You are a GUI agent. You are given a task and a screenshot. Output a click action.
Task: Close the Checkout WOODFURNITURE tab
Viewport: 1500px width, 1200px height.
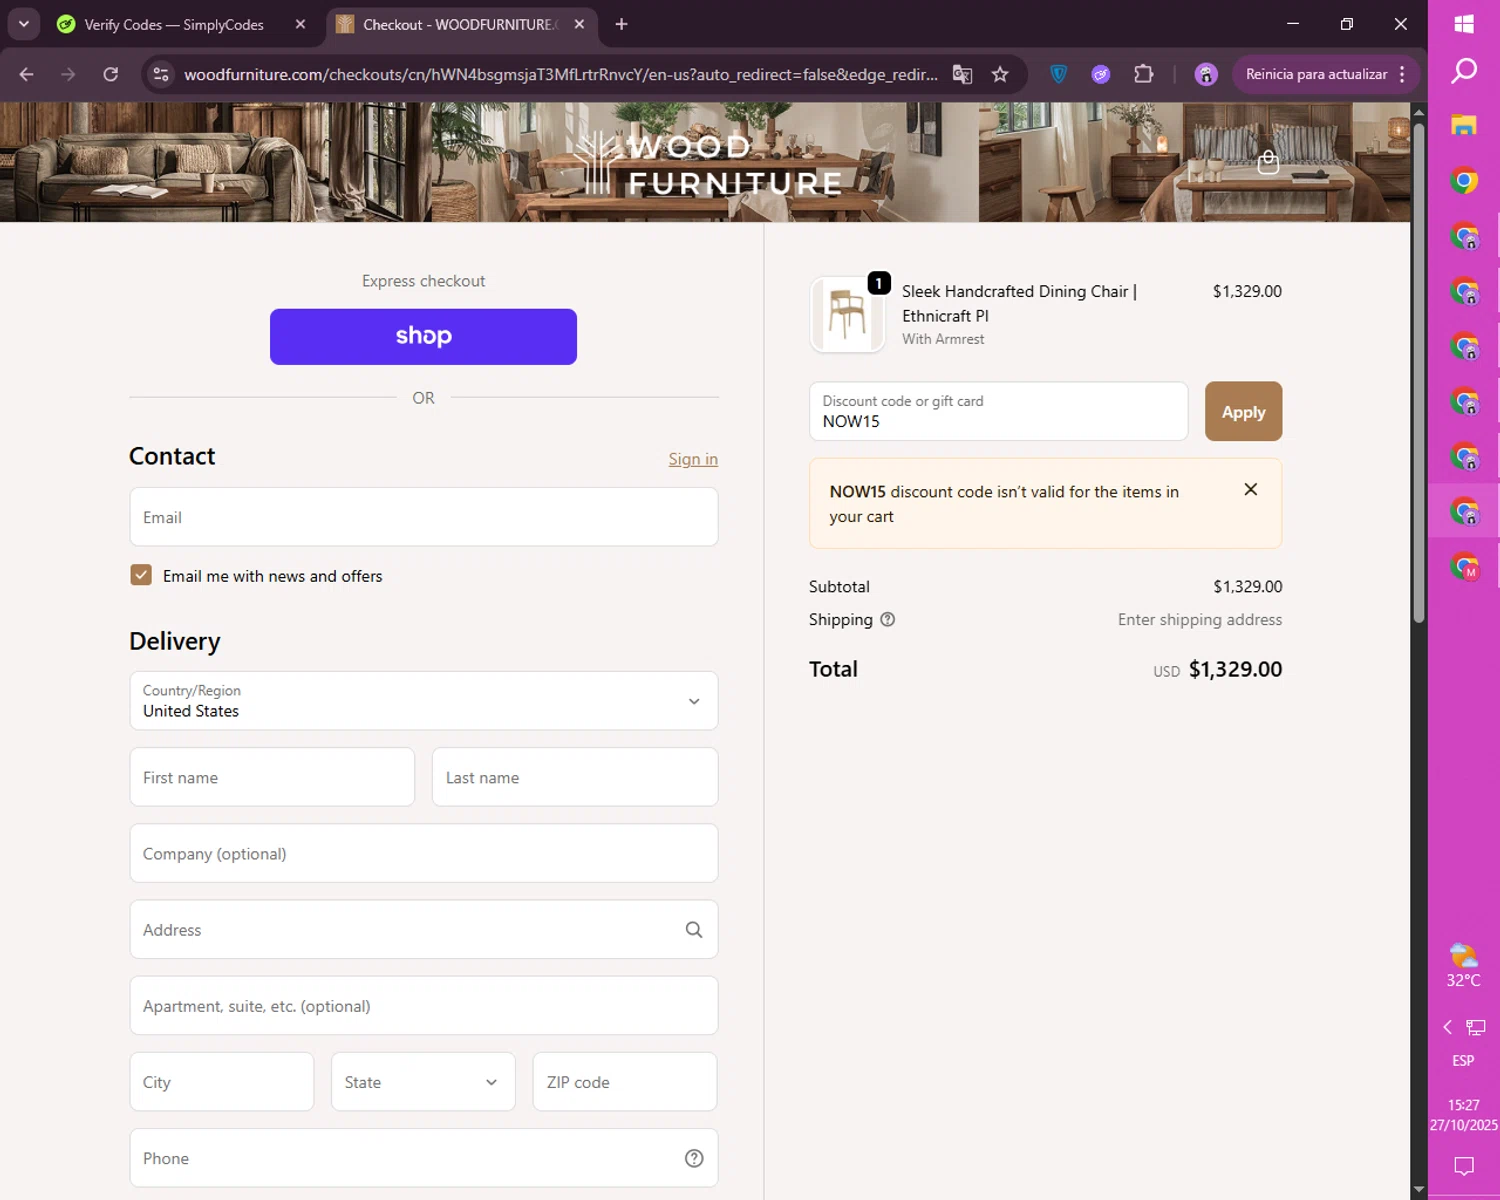coord(579,24)
